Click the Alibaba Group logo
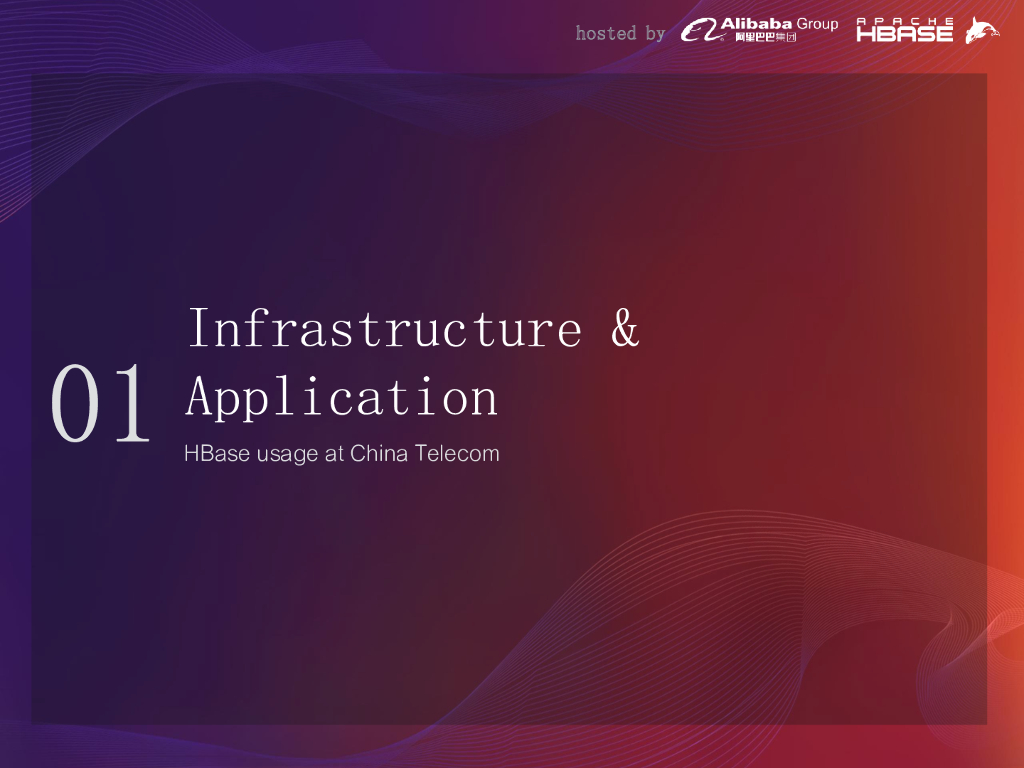Screen dimensions: 1024x768 pyautogui.click(x=759, y=30)
